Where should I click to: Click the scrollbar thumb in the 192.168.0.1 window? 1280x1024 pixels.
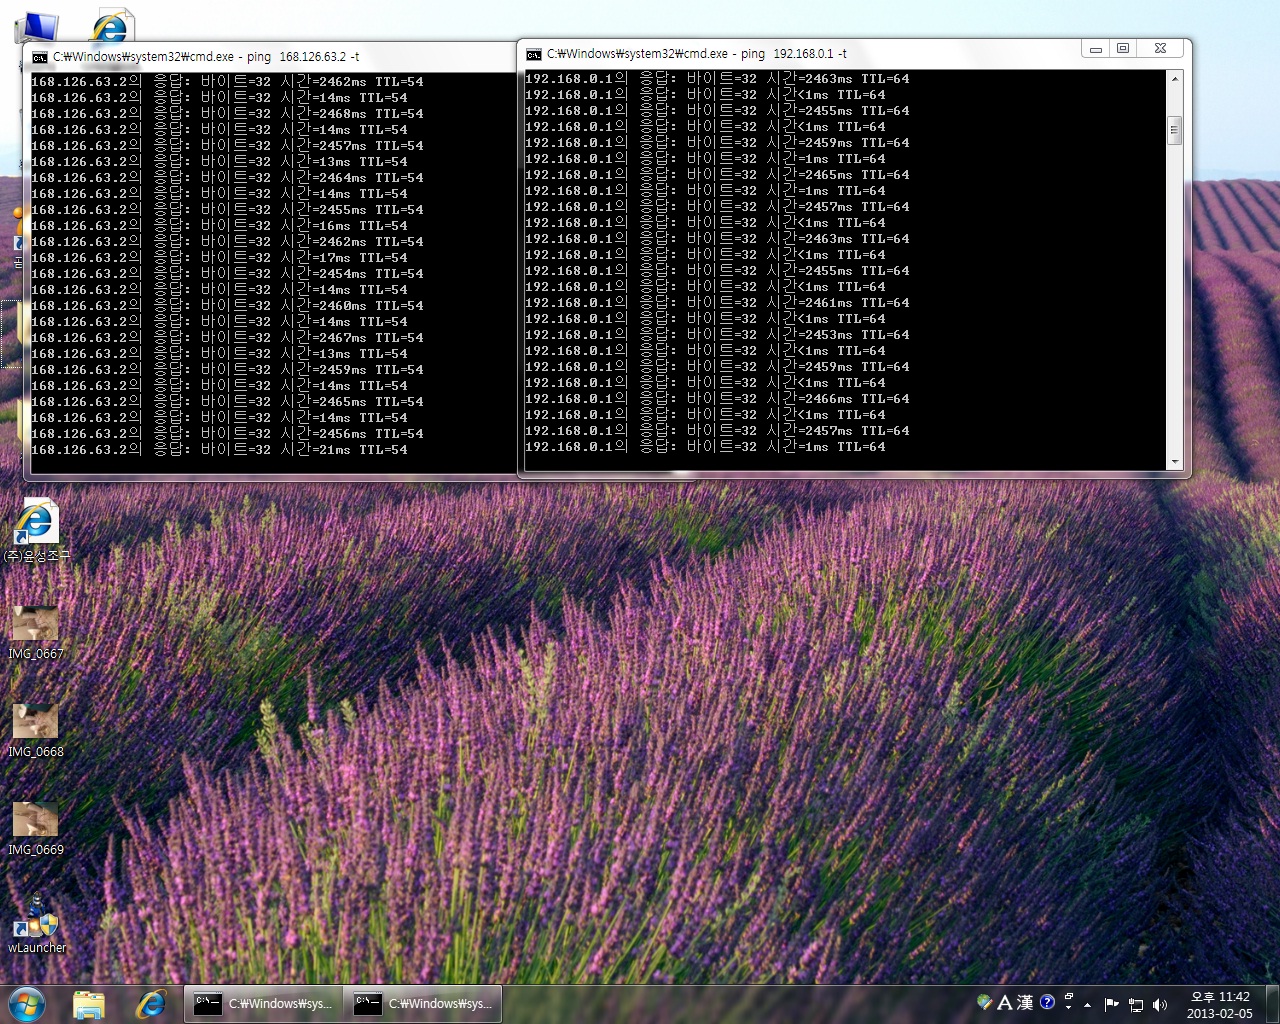pos(1175,131)
